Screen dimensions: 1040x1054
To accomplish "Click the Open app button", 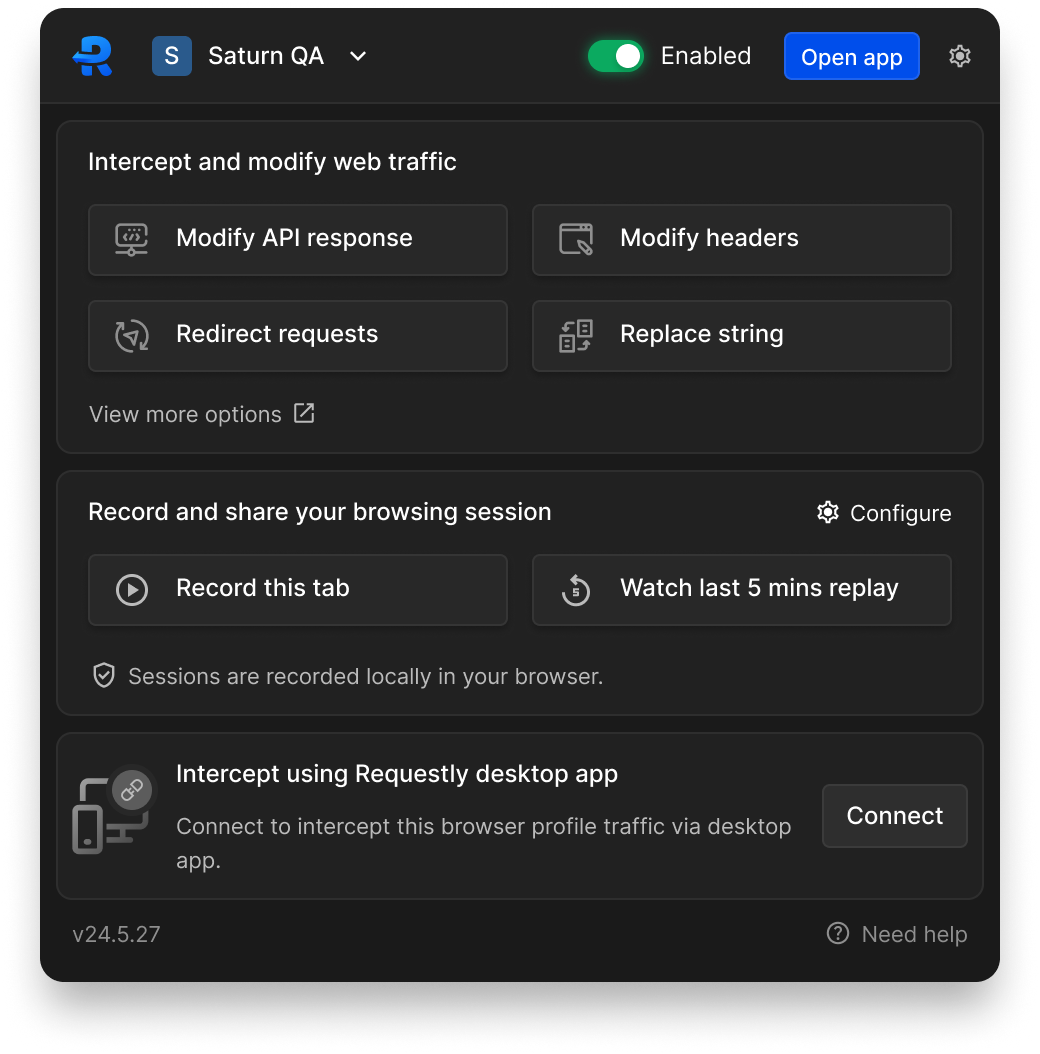I will [851, 56].
